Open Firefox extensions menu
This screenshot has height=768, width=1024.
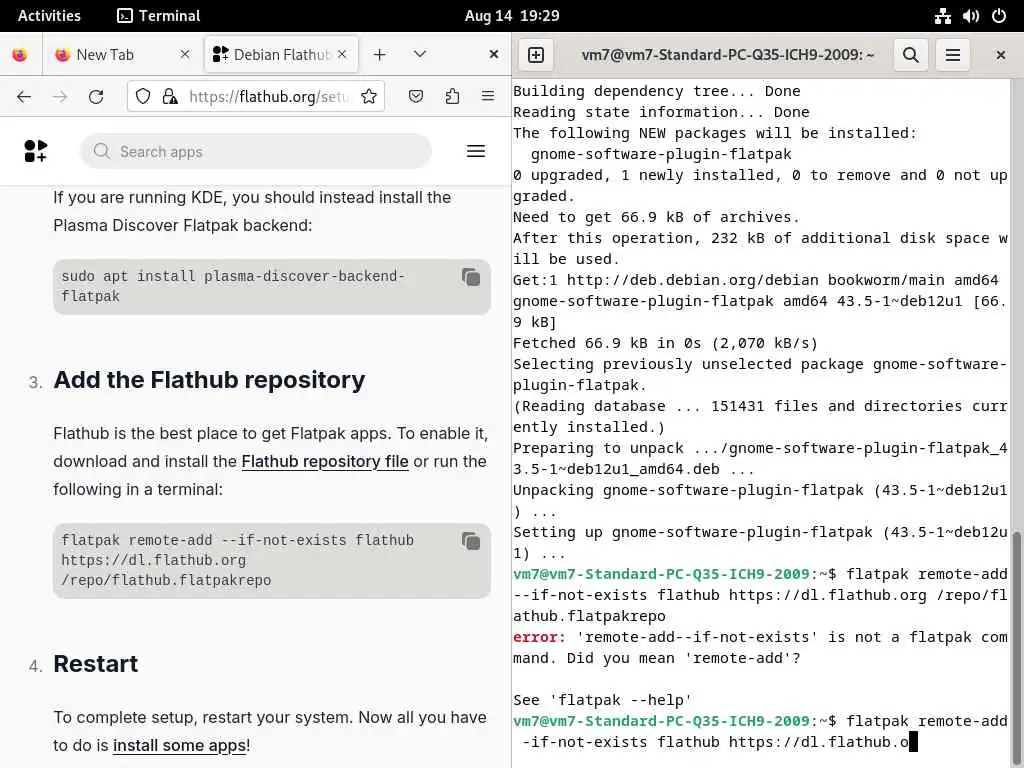(452, 97)
